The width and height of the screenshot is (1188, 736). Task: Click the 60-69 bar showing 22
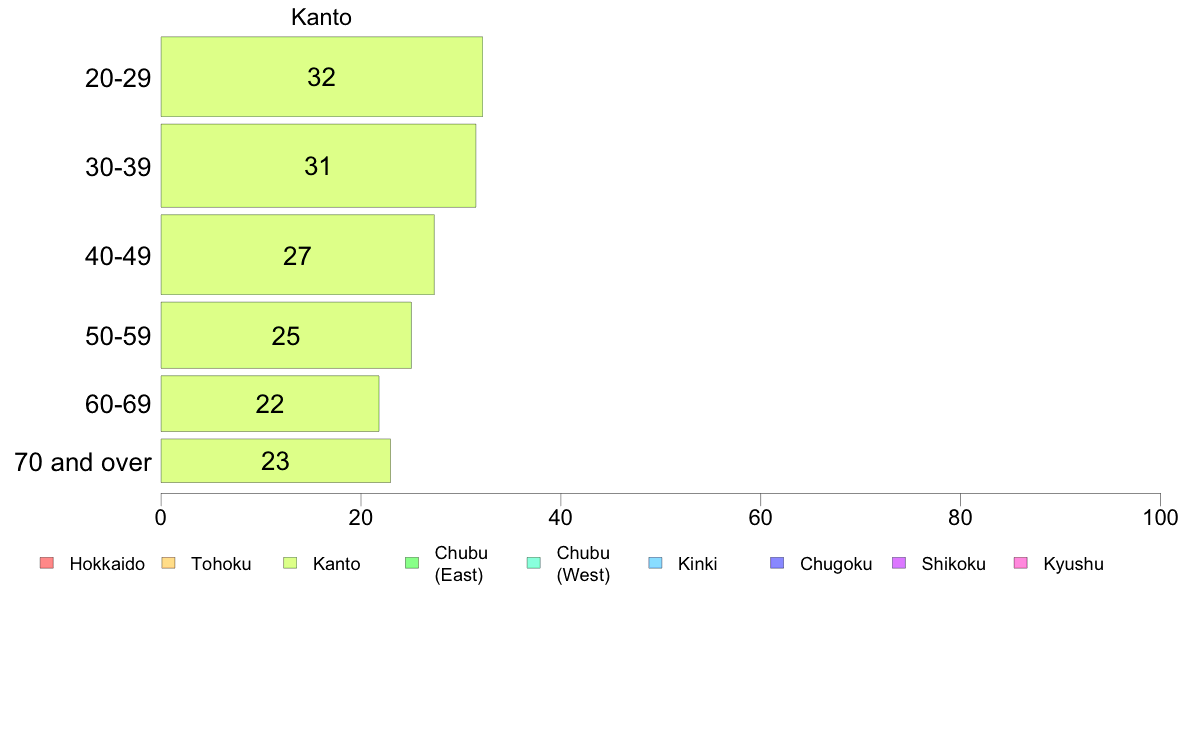pos(270,404)
